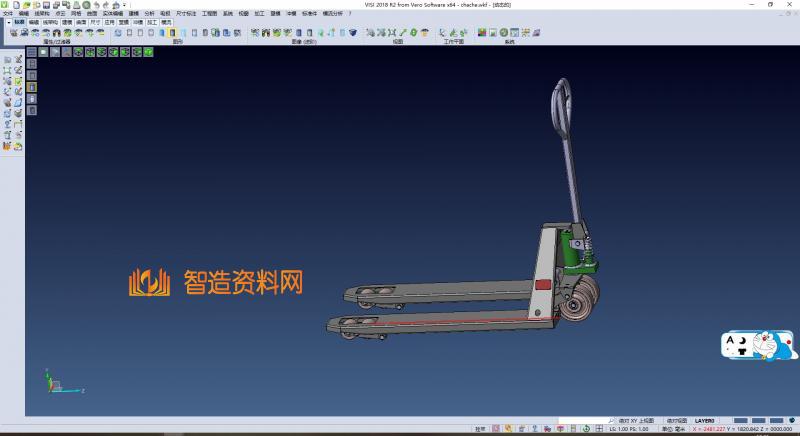The height and width of the screenshot is (436, 800).
Task: Click the New file icon in quick access bar
Action: 16,5
